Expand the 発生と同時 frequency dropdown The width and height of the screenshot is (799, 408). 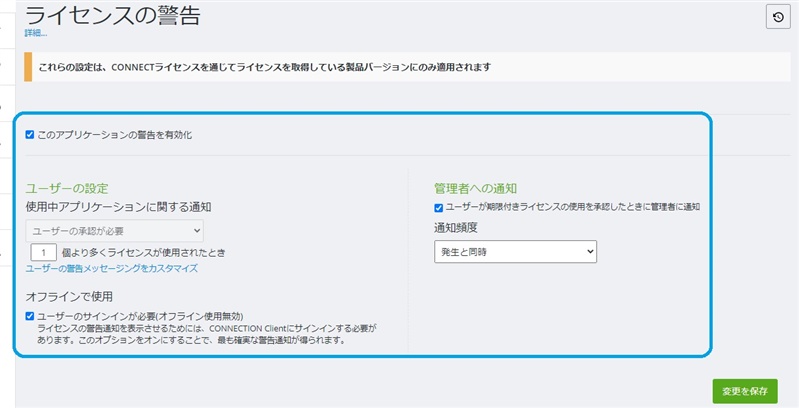[515, 252]
